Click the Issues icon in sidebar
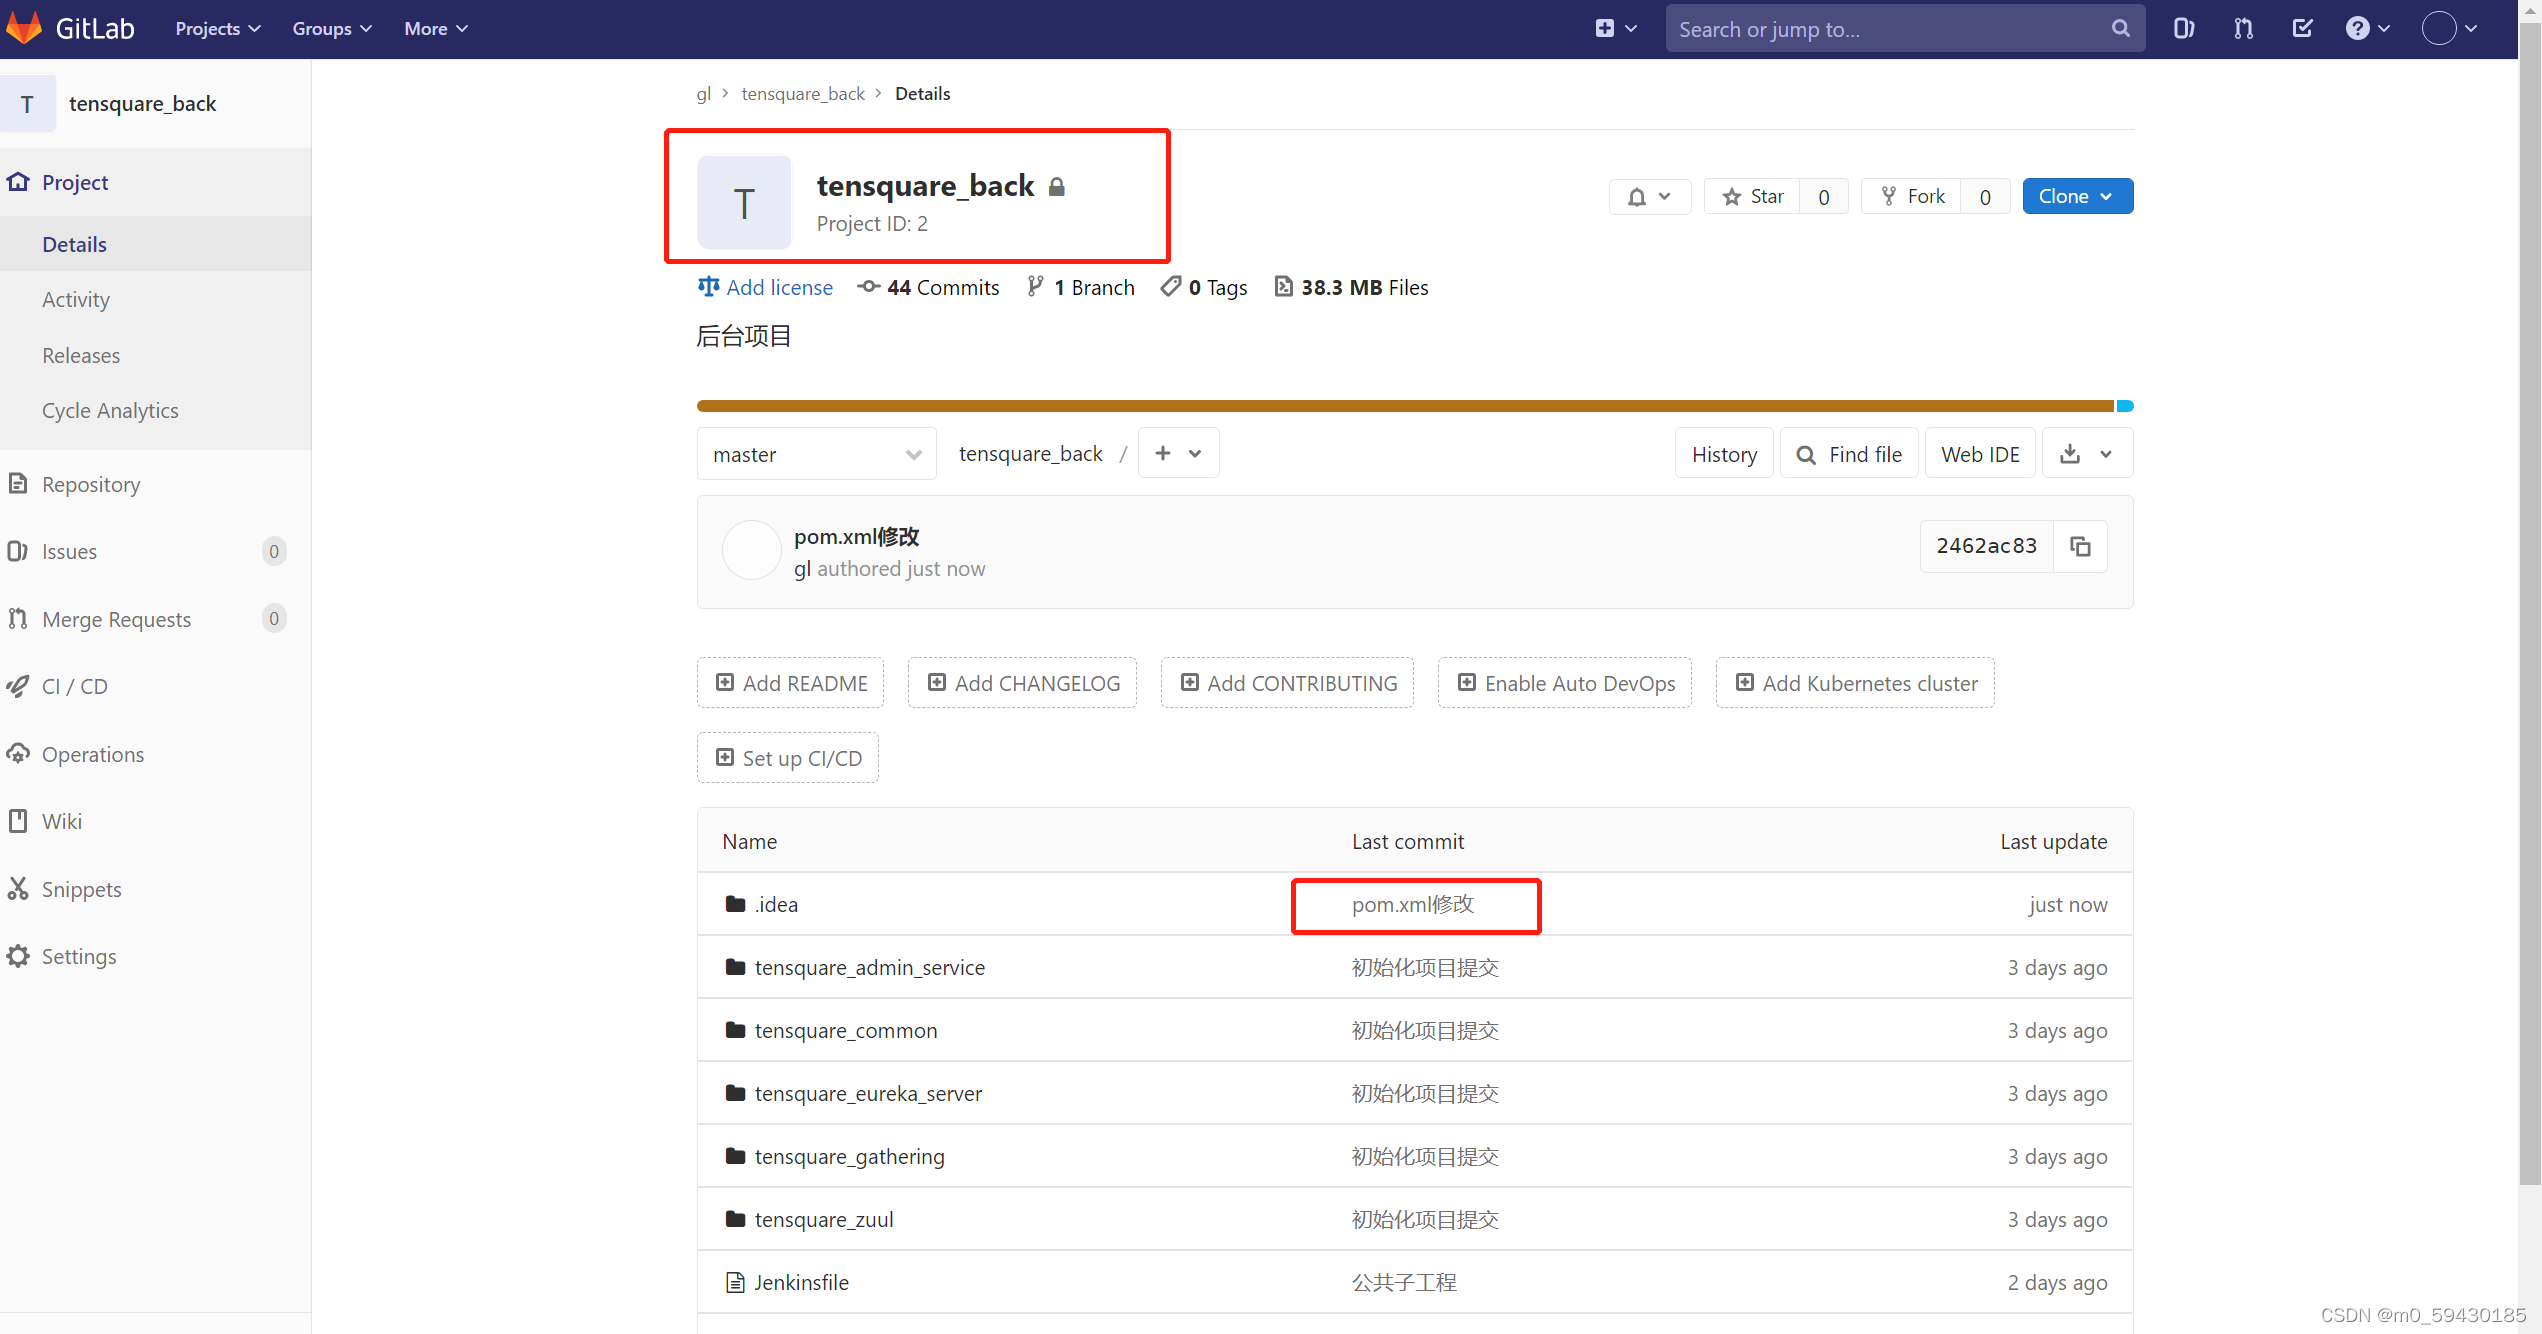Image resolution: width=2542 pixels, height=1334 pixels. pos(17,550)
